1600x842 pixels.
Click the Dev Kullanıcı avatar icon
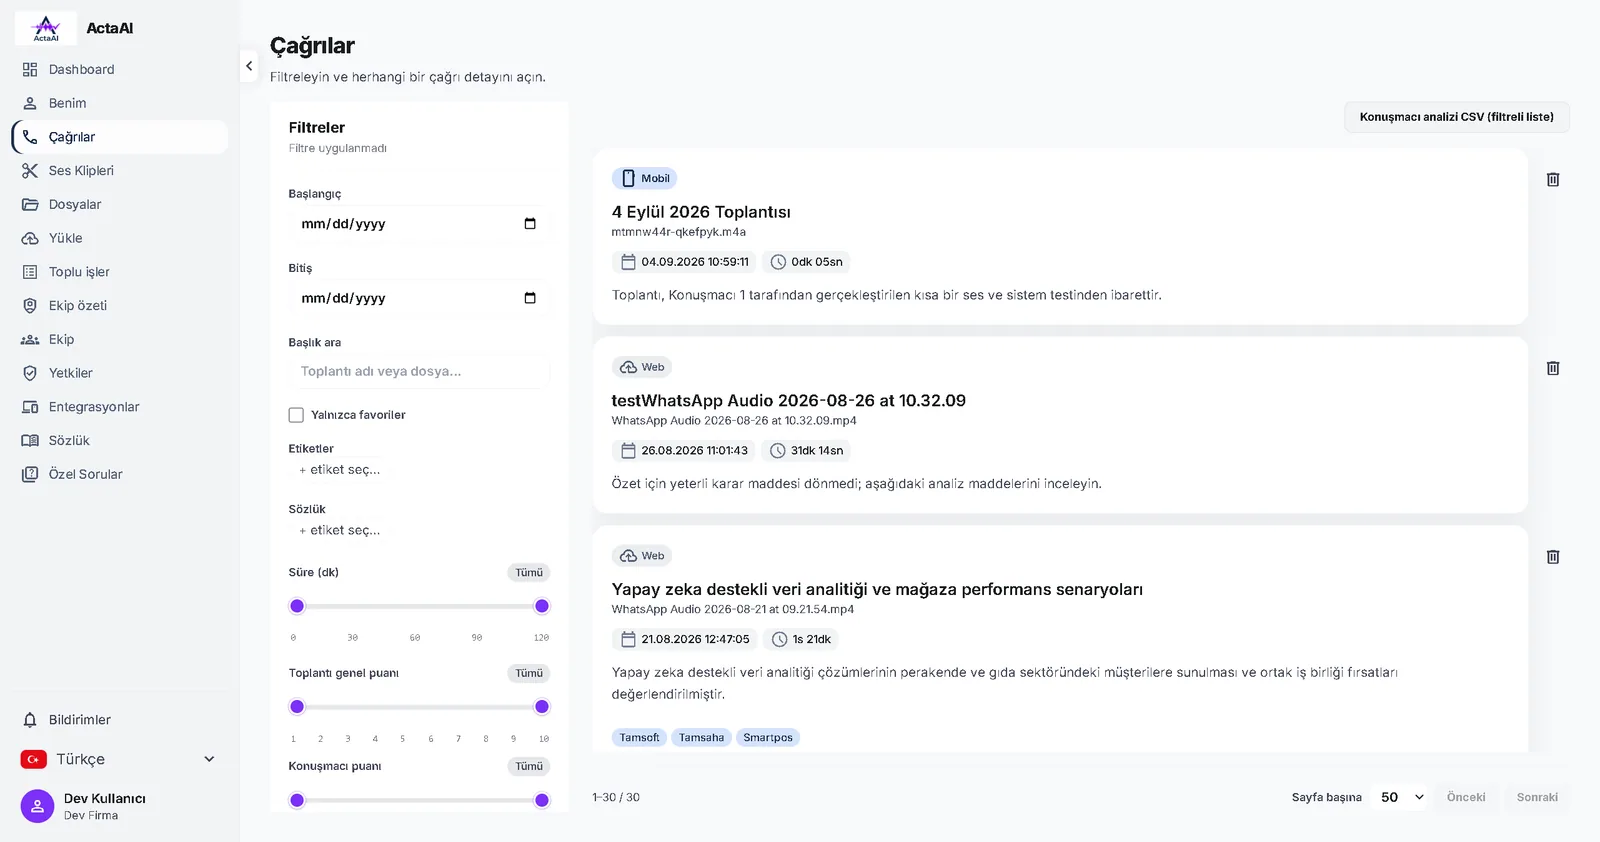pos(37,806)
